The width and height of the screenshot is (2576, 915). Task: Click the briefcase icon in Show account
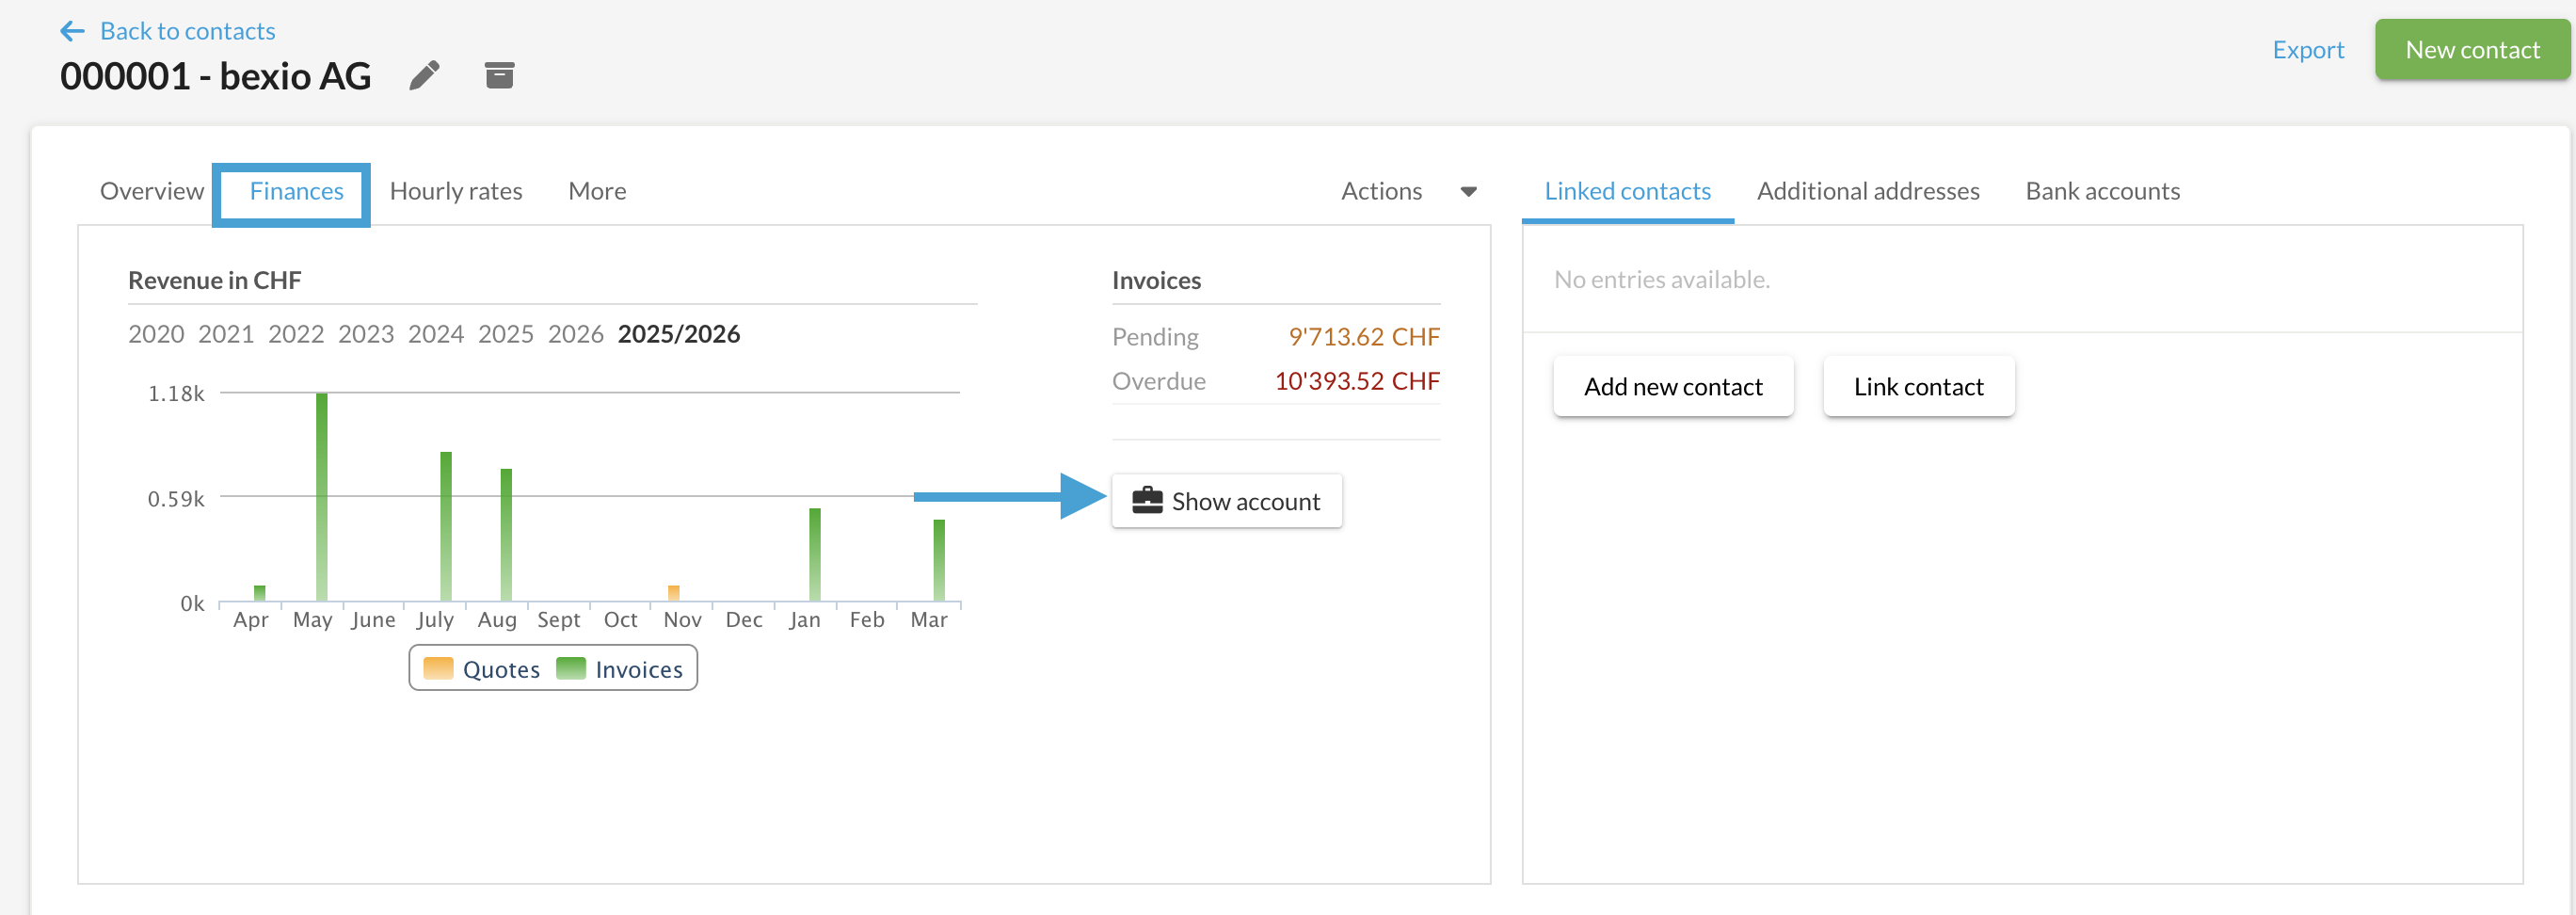pos(1147,500)
